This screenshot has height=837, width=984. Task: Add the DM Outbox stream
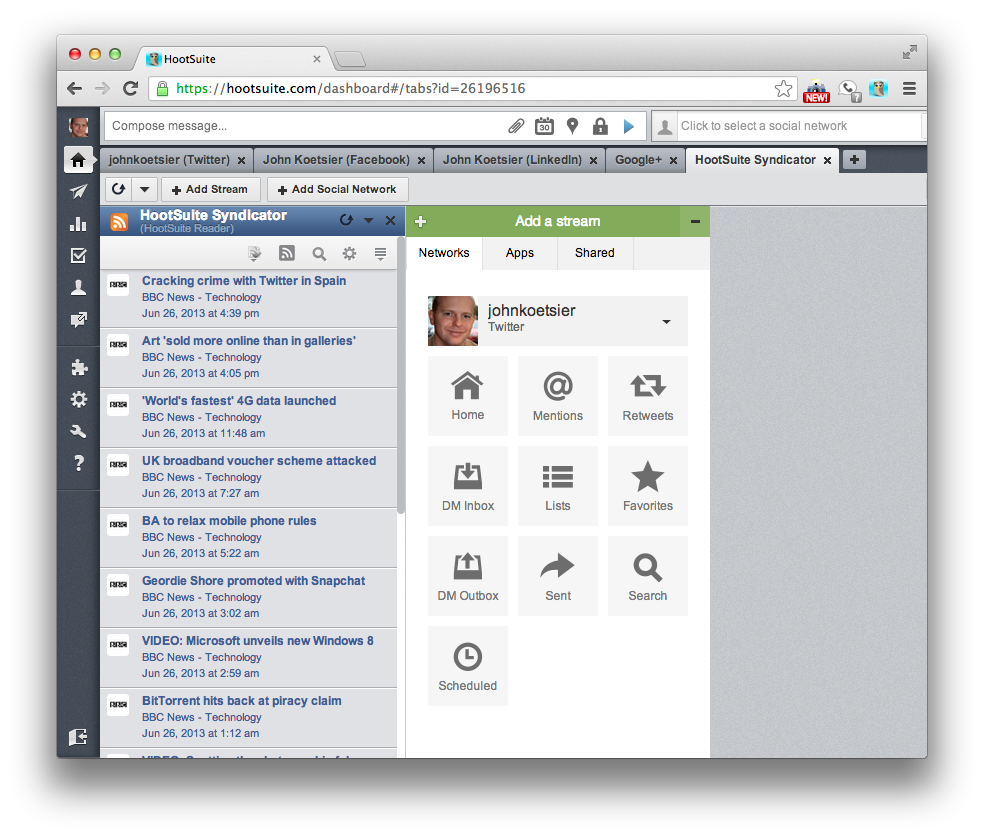468,576
